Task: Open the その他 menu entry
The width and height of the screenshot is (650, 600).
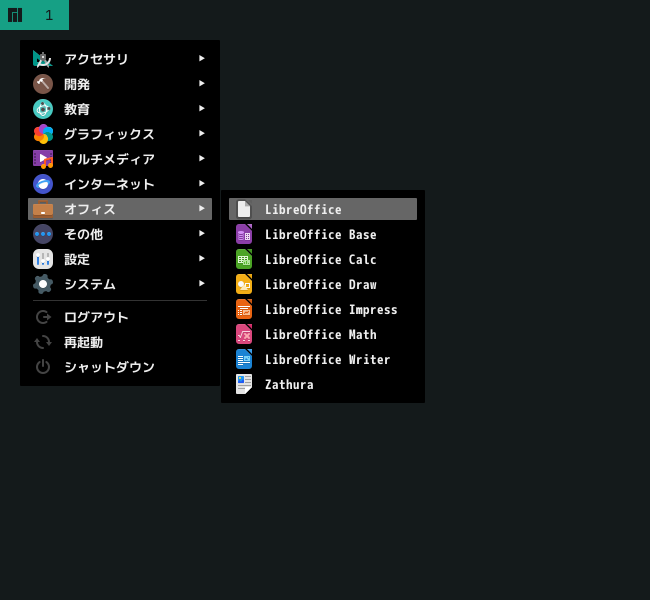Action: (x=120, y=234)
